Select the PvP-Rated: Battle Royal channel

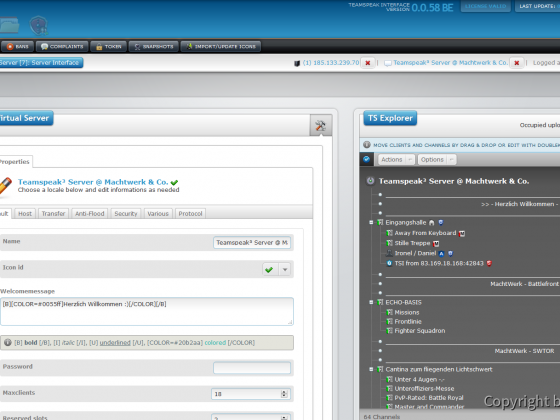pyautogui.click(x=429, y=398)
